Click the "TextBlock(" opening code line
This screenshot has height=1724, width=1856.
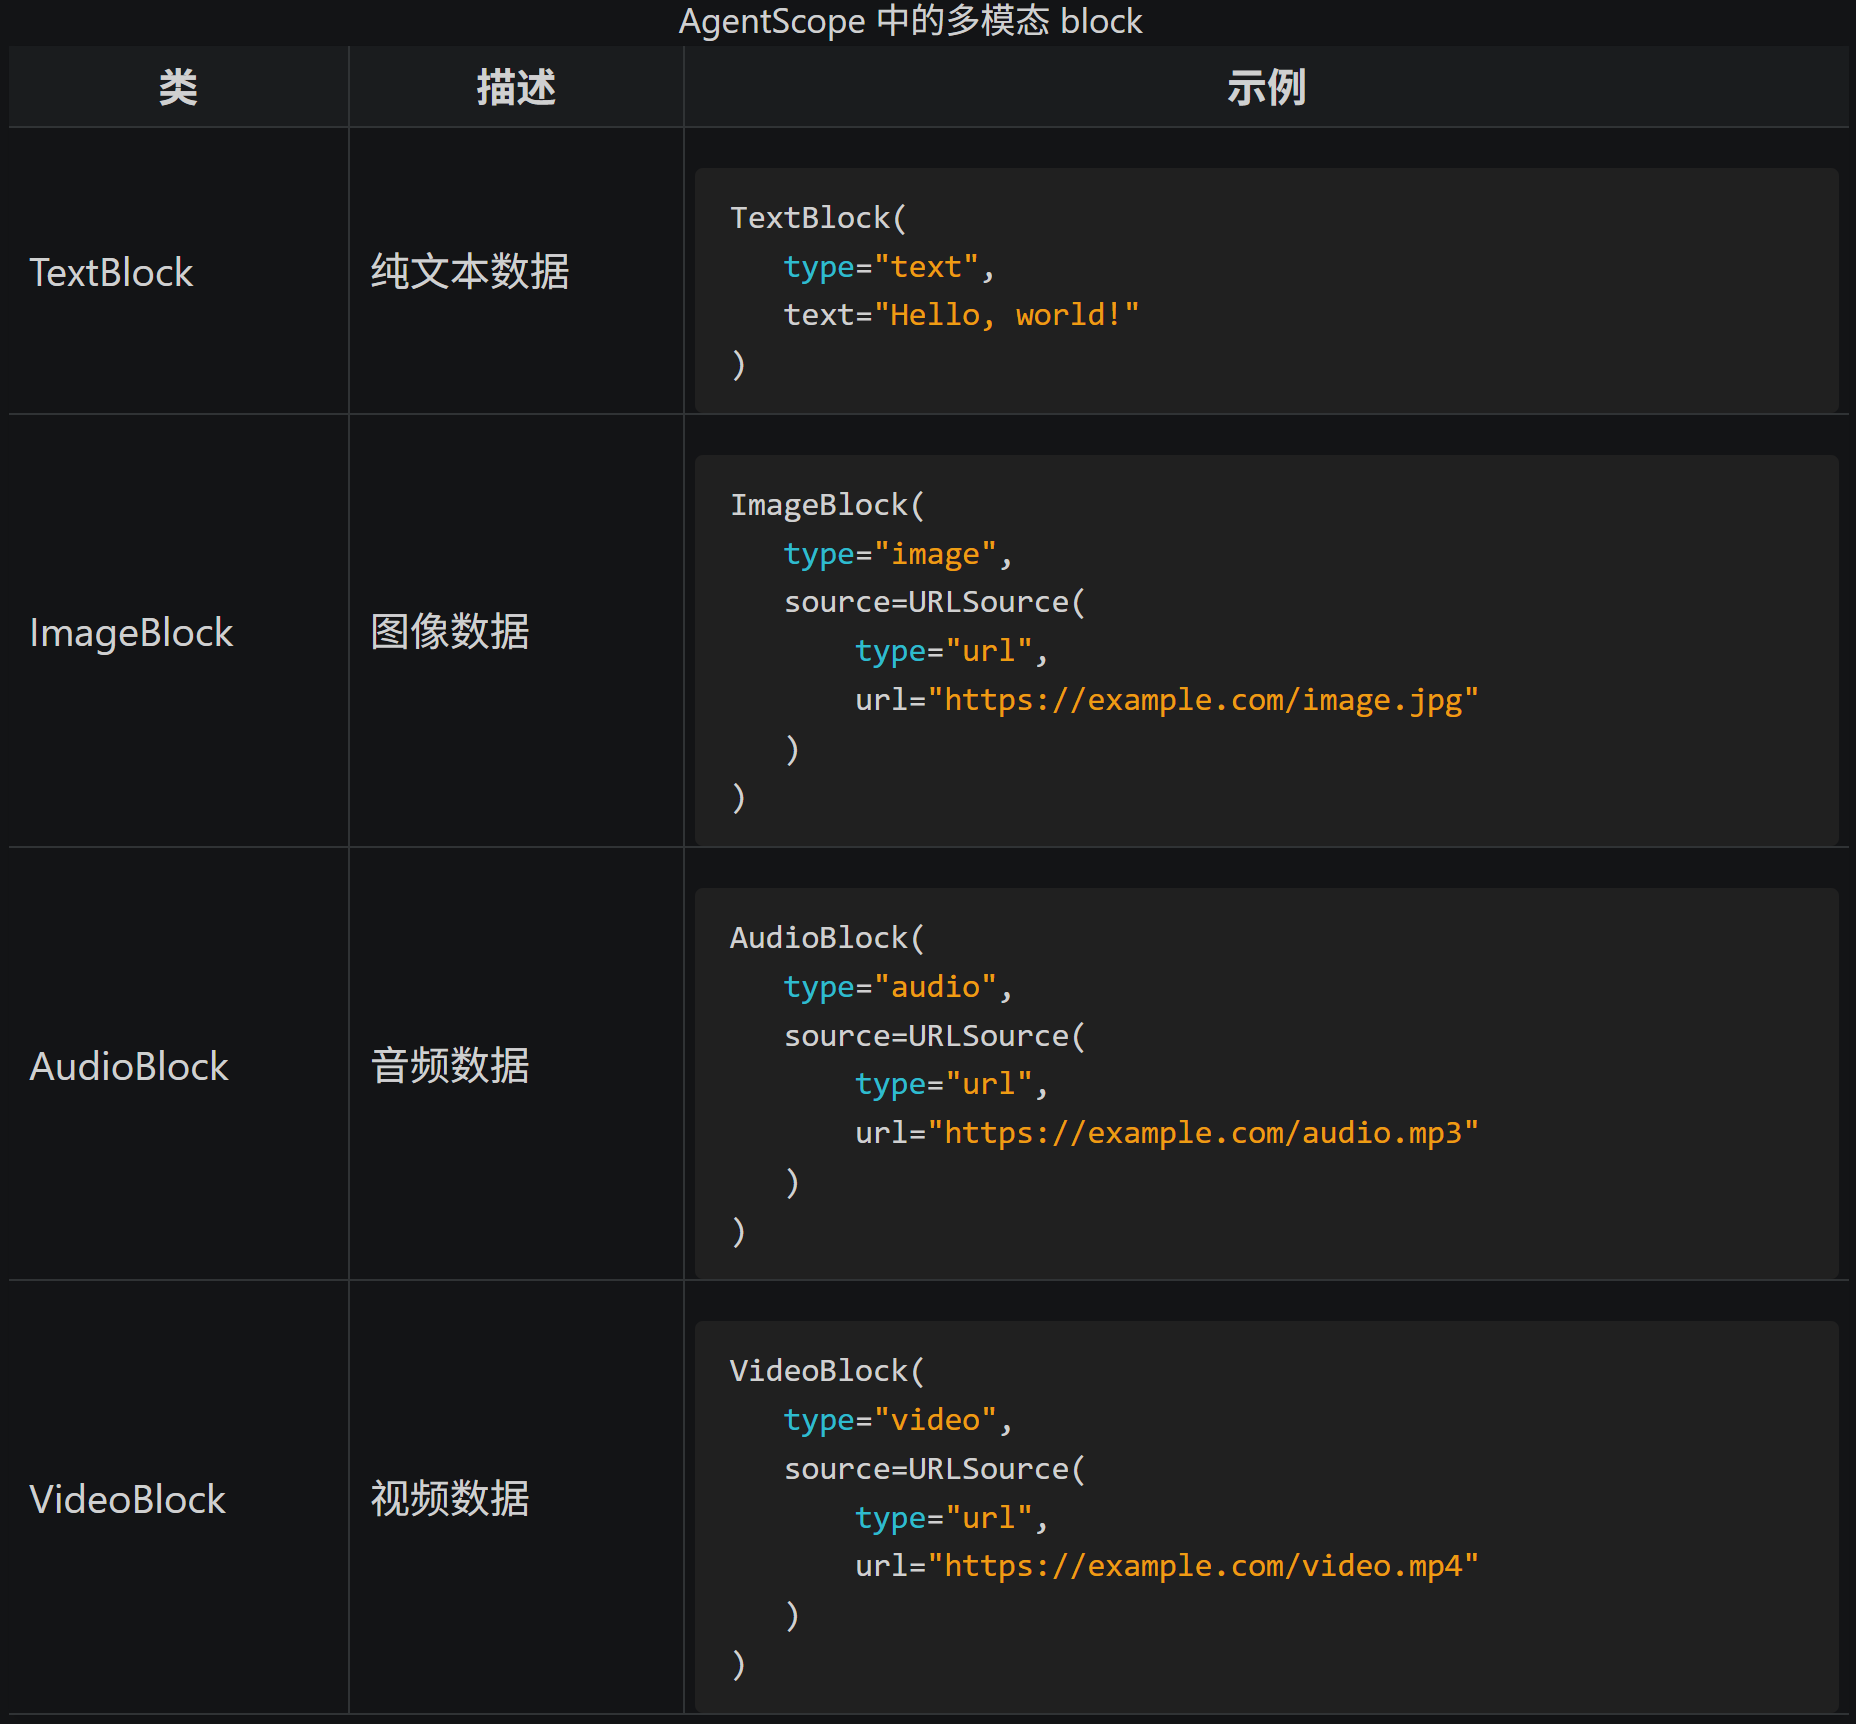818,218
